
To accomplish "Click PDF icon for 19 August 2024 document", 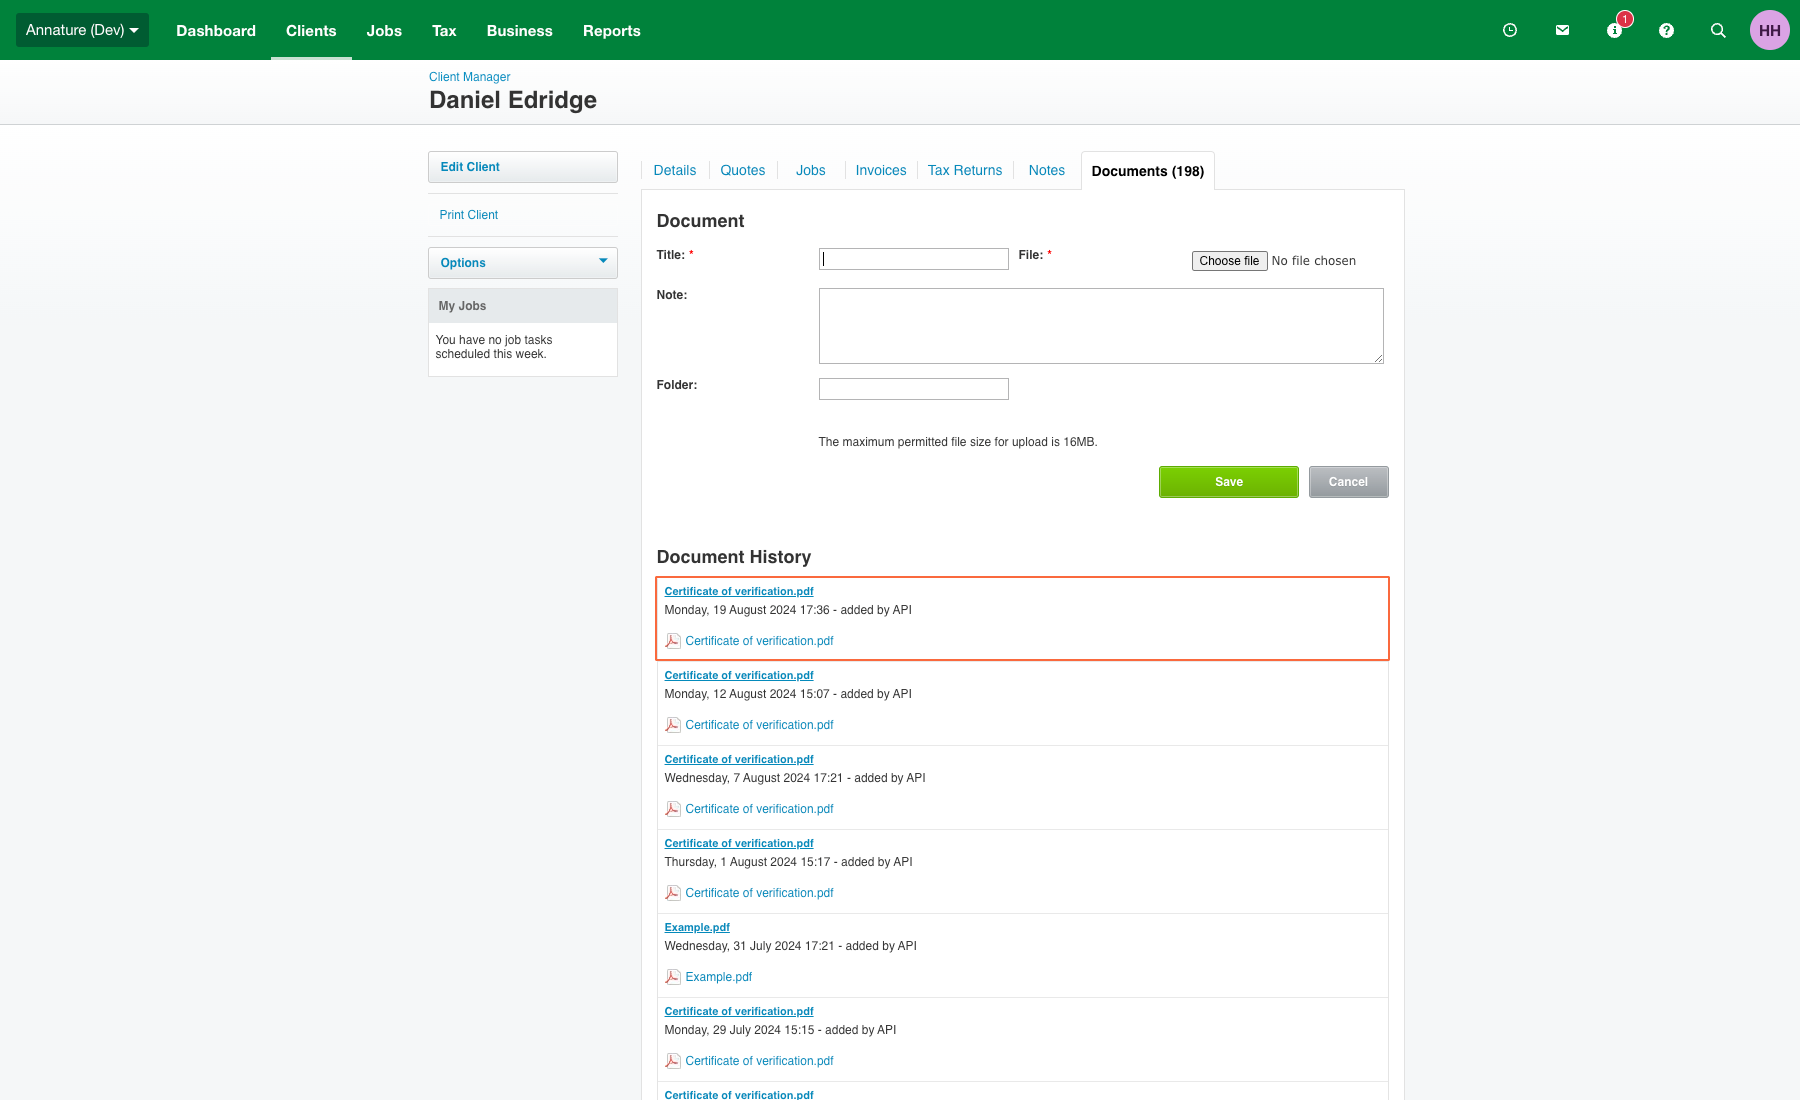I will pos(673,641).
